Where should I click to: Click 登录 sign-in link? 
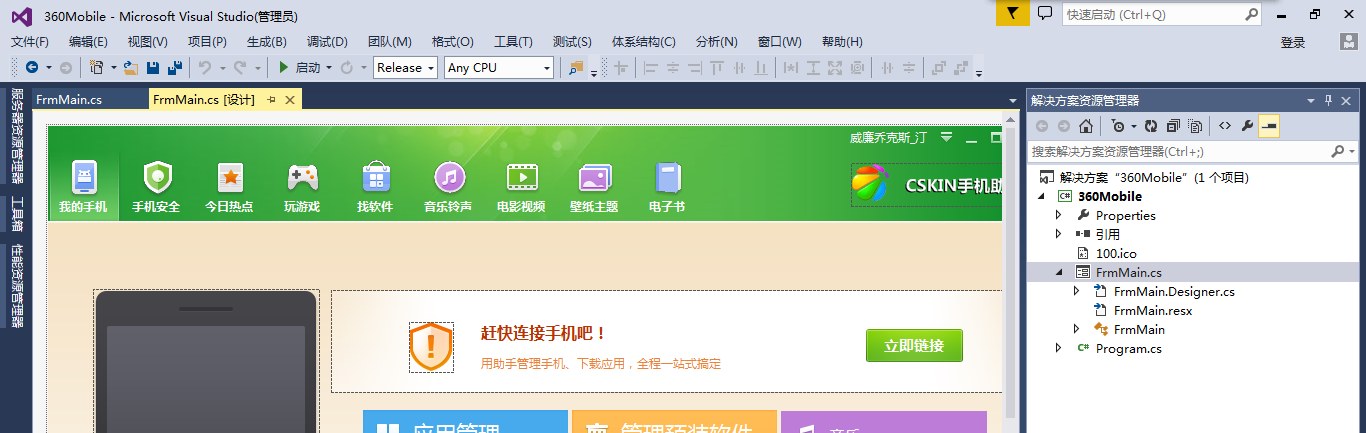[x=1293, y=42]
